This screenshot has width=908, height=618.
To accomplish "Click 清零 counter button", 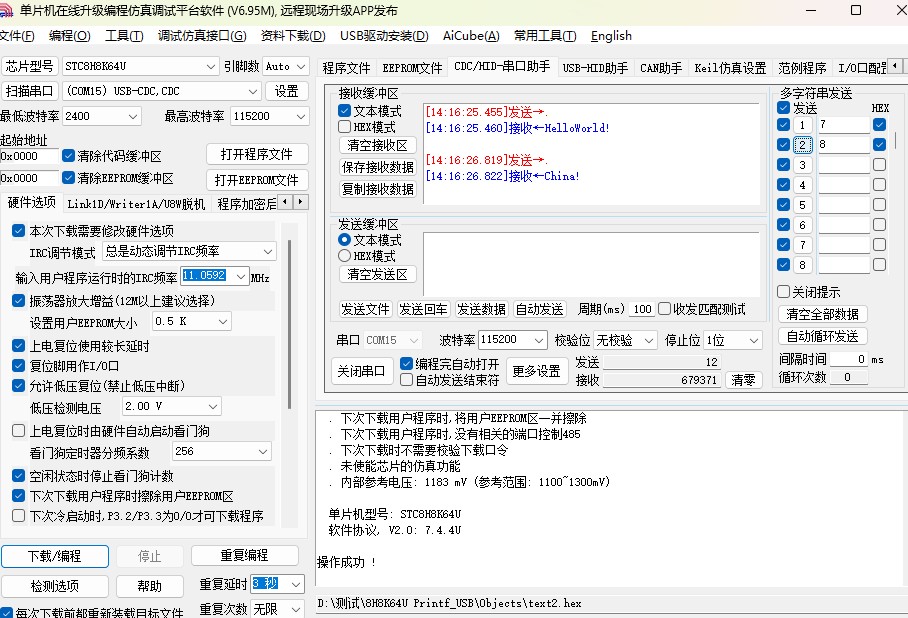I will (743, 380).
